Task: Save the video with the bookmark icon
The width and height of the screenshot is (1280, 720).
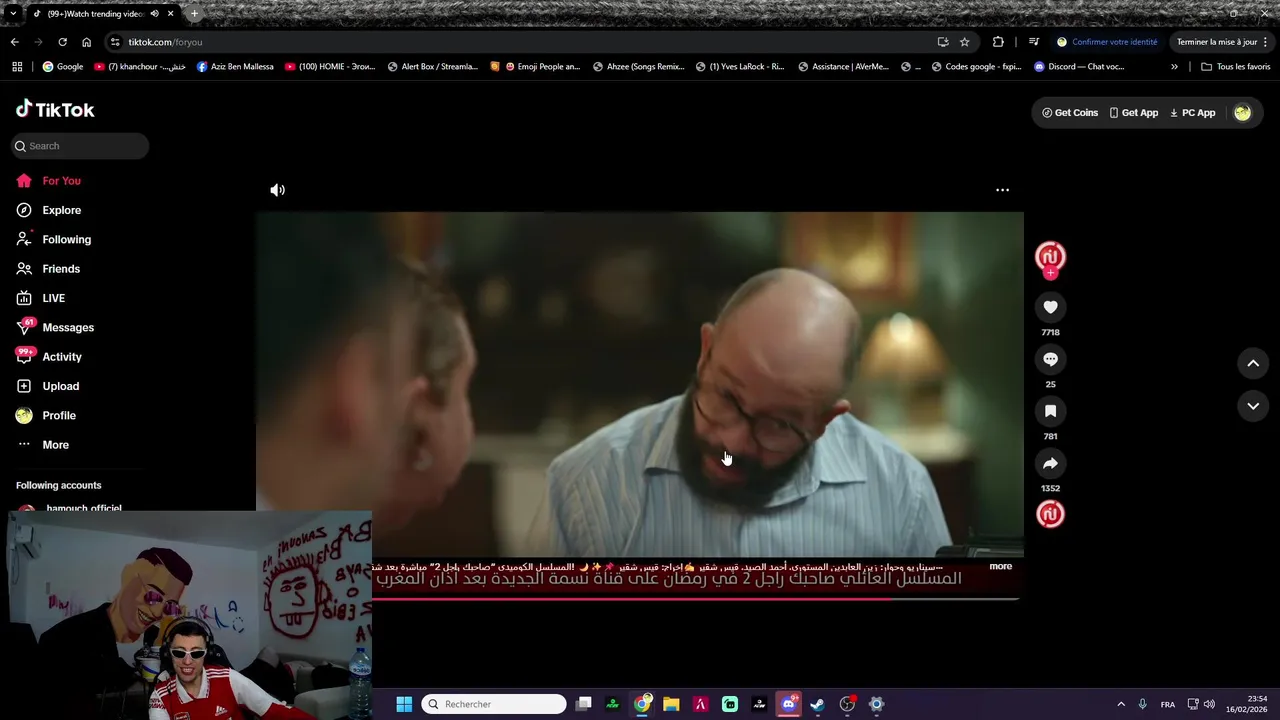Action: (x=1050, y=411)
